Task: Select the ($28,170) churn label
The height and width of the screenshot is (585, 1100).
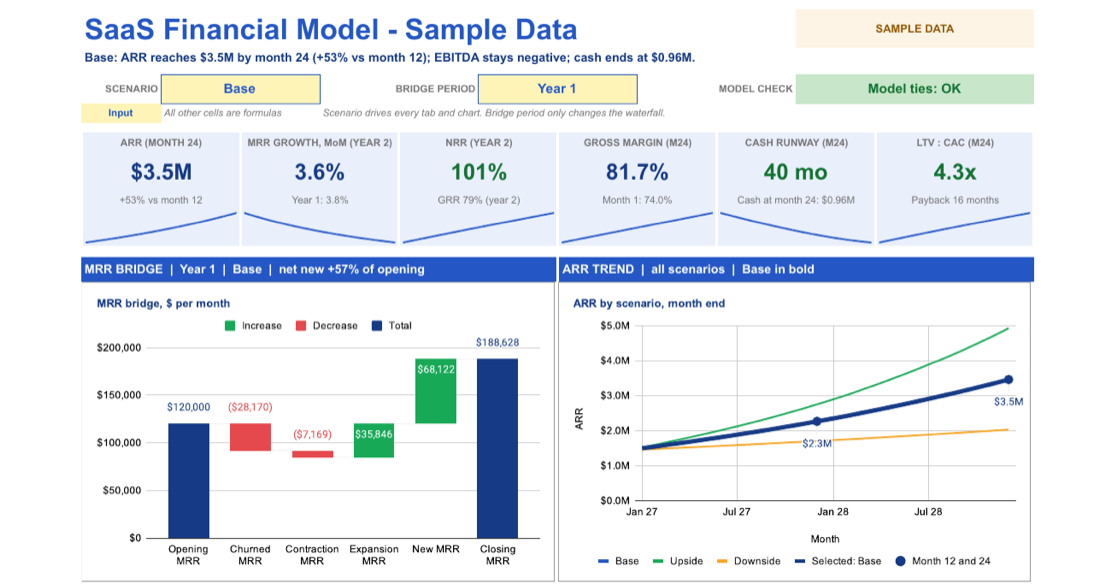Action: coord(250,407)
